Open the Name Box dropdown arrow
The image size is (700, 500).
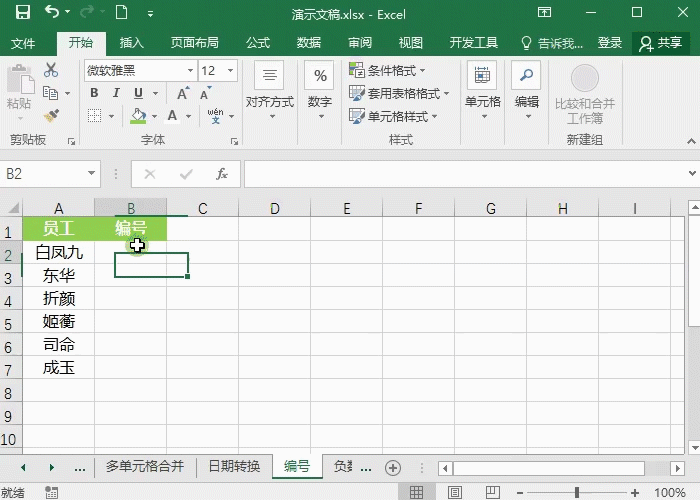pos(91,173)
